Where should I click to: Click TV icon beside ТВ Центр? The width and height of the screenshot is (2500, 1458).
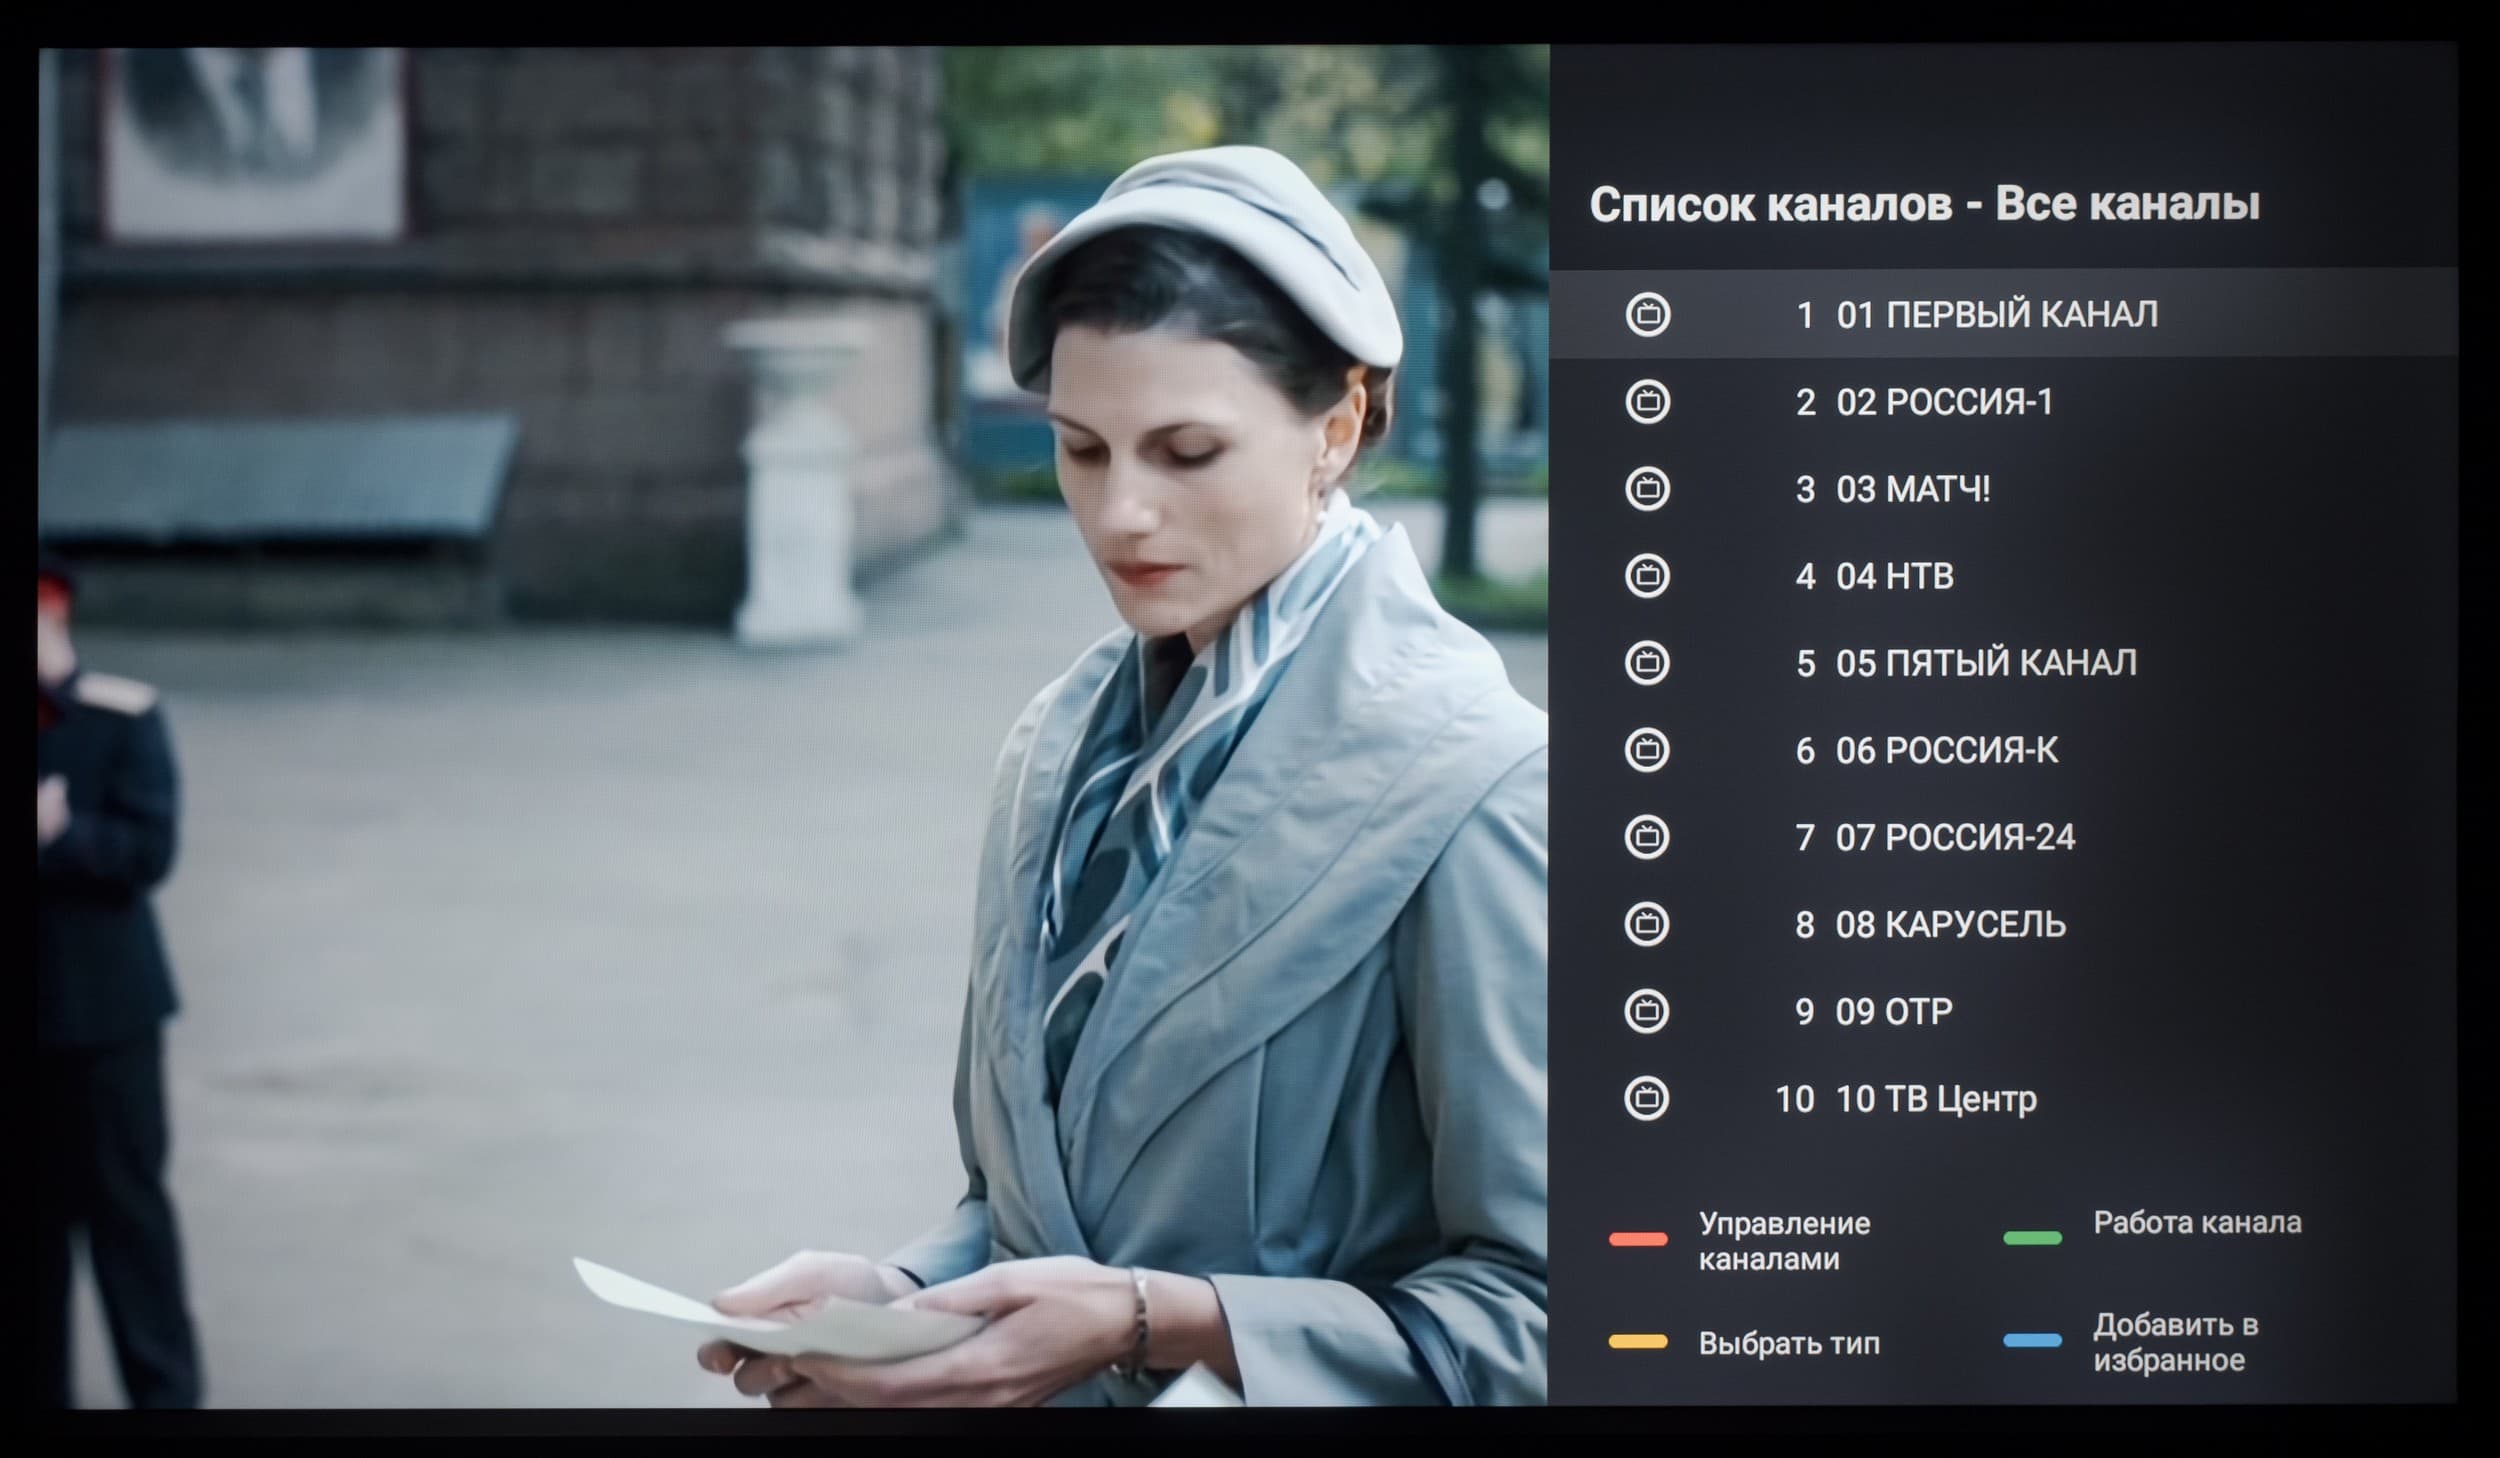[x=1647, y=1098]
